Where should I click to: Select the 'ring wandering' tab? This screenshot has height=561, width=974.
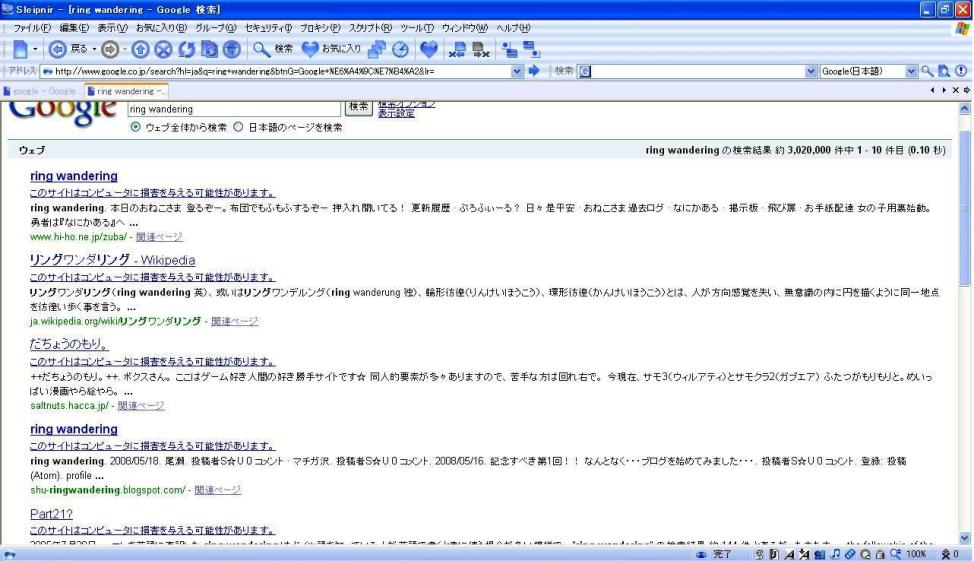126,91
